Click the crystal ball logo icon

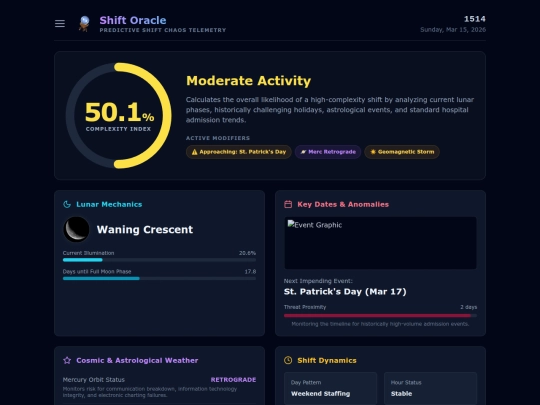84,23
